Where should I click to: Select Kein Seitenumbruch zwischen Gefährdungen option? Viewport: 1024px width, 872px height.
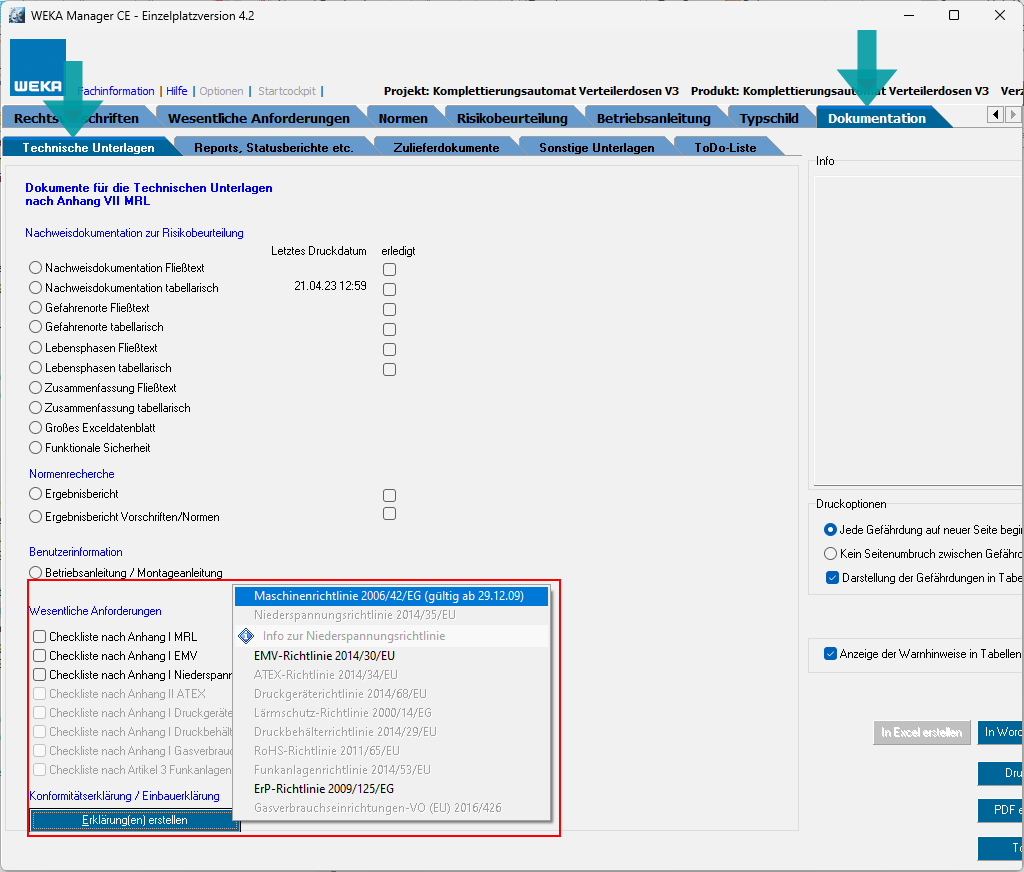[830, 553]
